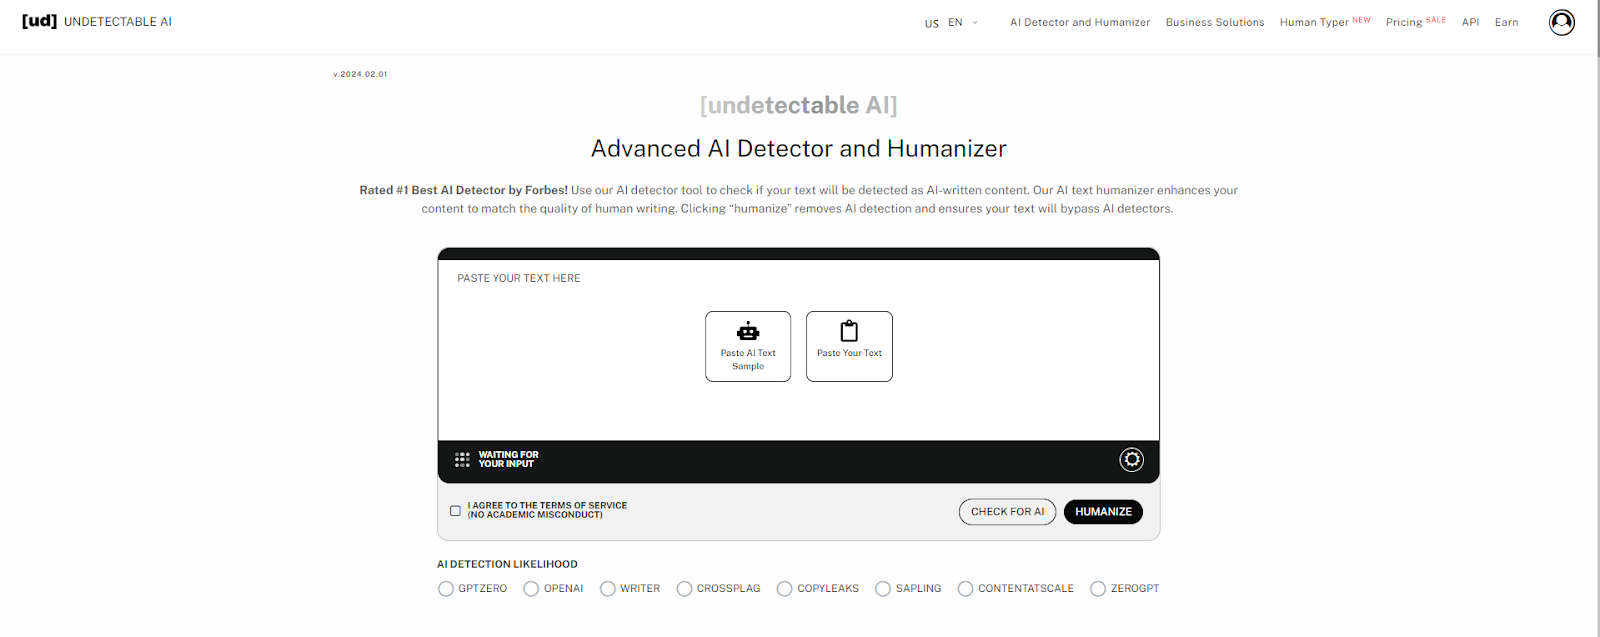Click the I Agree to the Terms of Service text

[547, 510]
